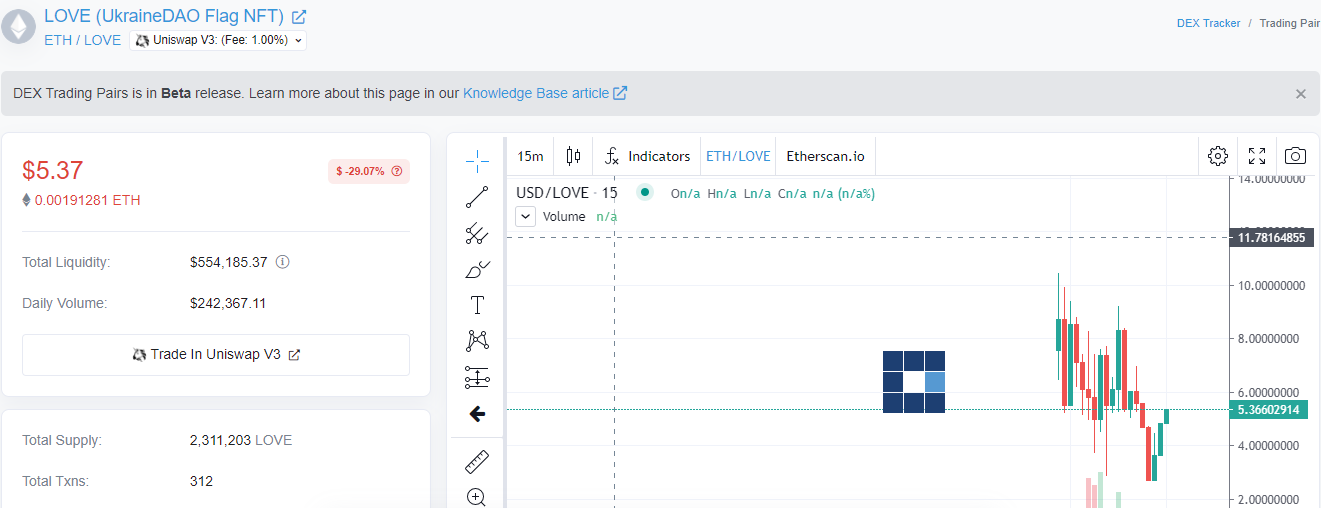
Task: Select the XABCD pattern tool
Action: pyautogui.click(x=477, y=341)
